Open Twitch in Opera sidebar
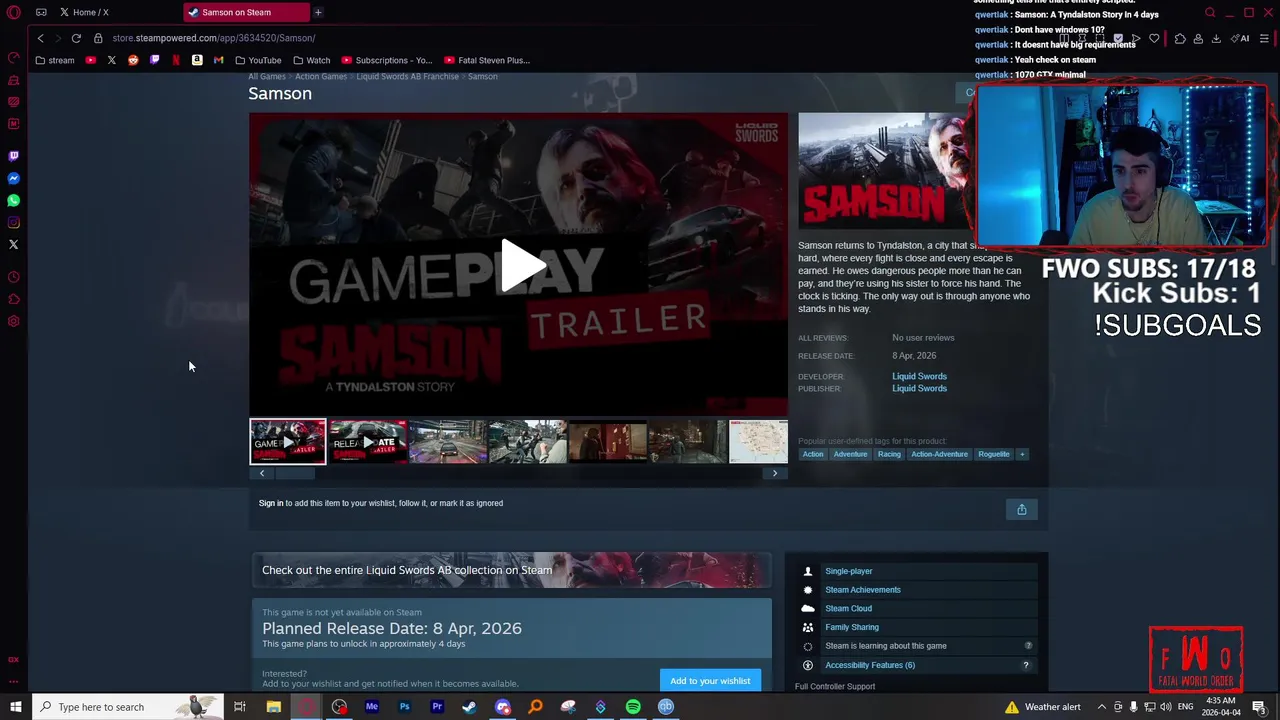 14,156
